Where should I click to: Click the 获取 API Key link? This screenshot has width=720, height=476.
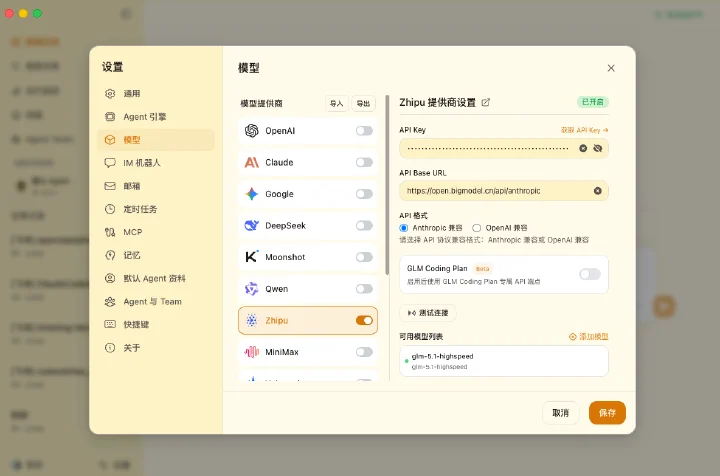[x=584, y=130]
